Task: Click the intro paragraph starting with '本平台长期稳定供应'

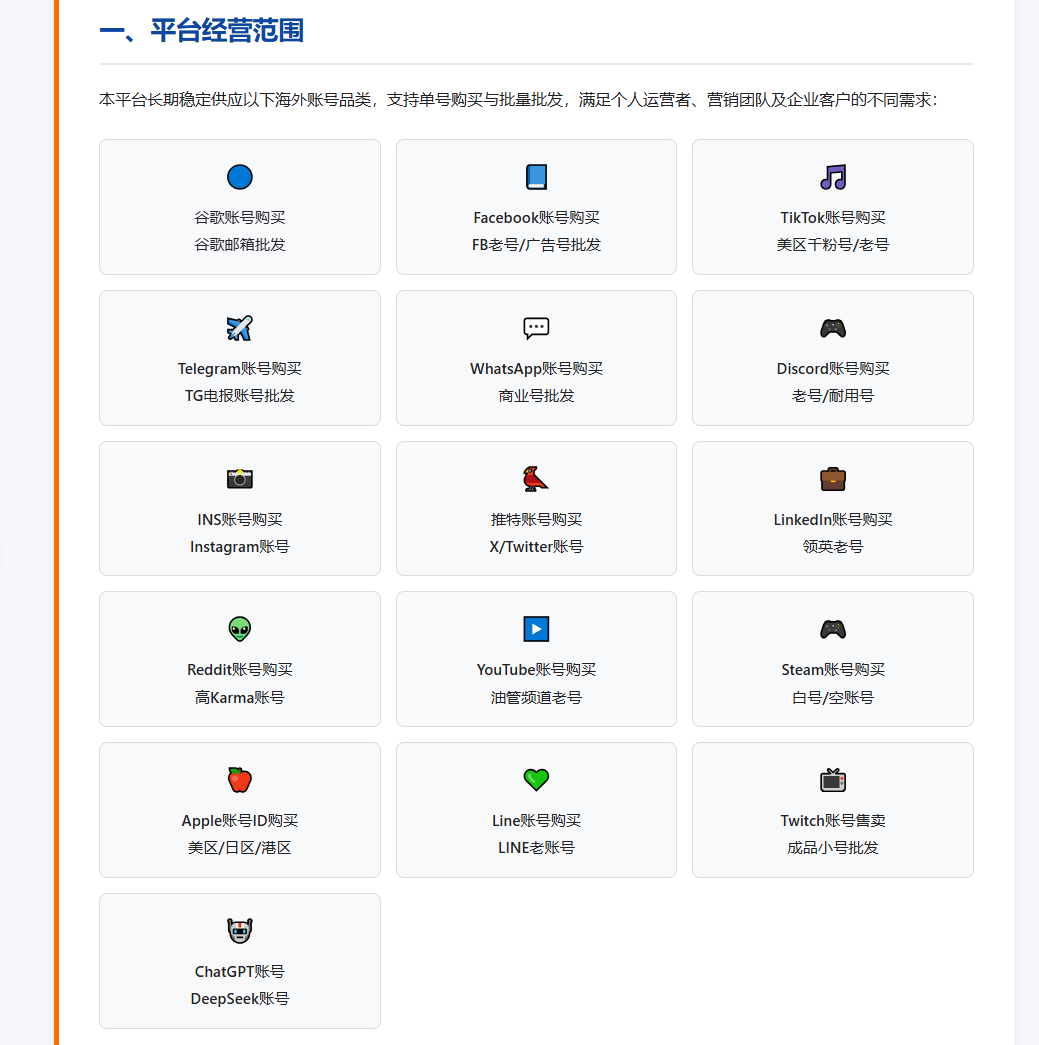Action: [518, 100]
